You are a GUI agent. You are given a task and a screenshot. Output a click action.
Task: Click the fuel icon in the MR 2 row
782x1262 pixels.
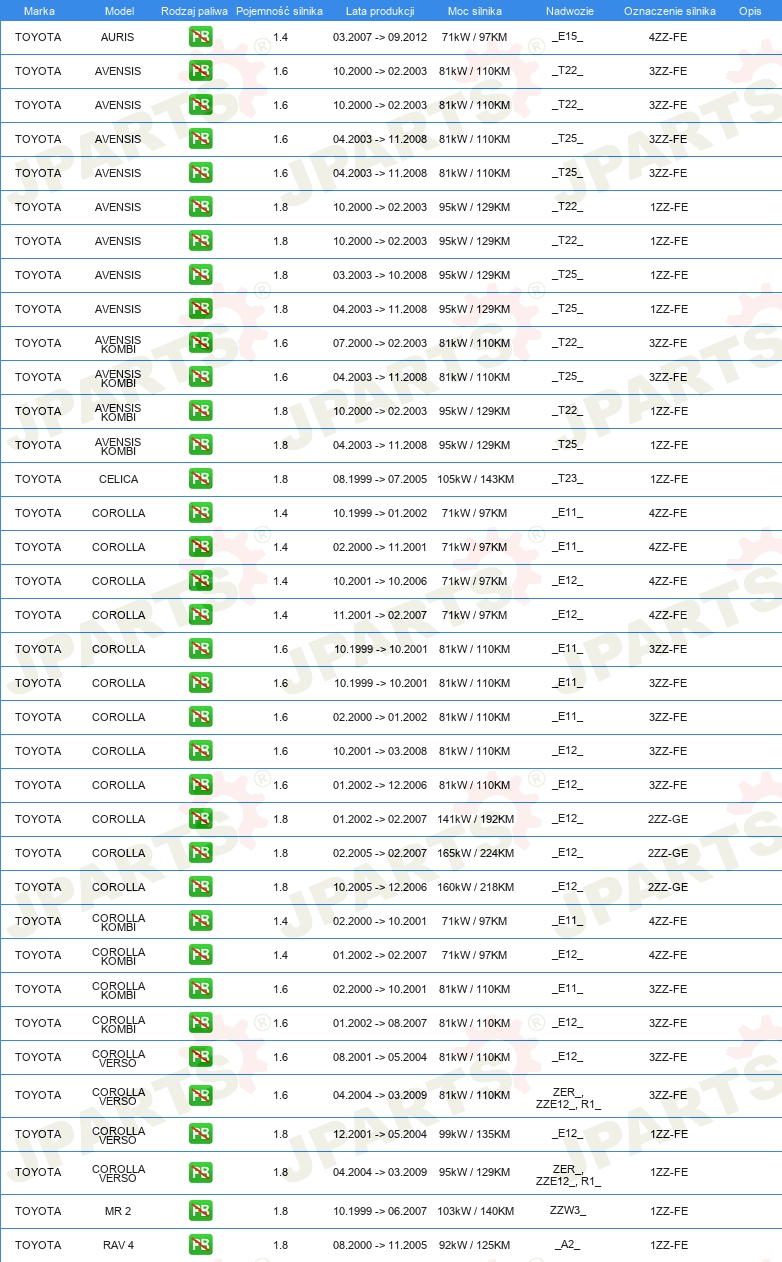(x=200, y=1211)
